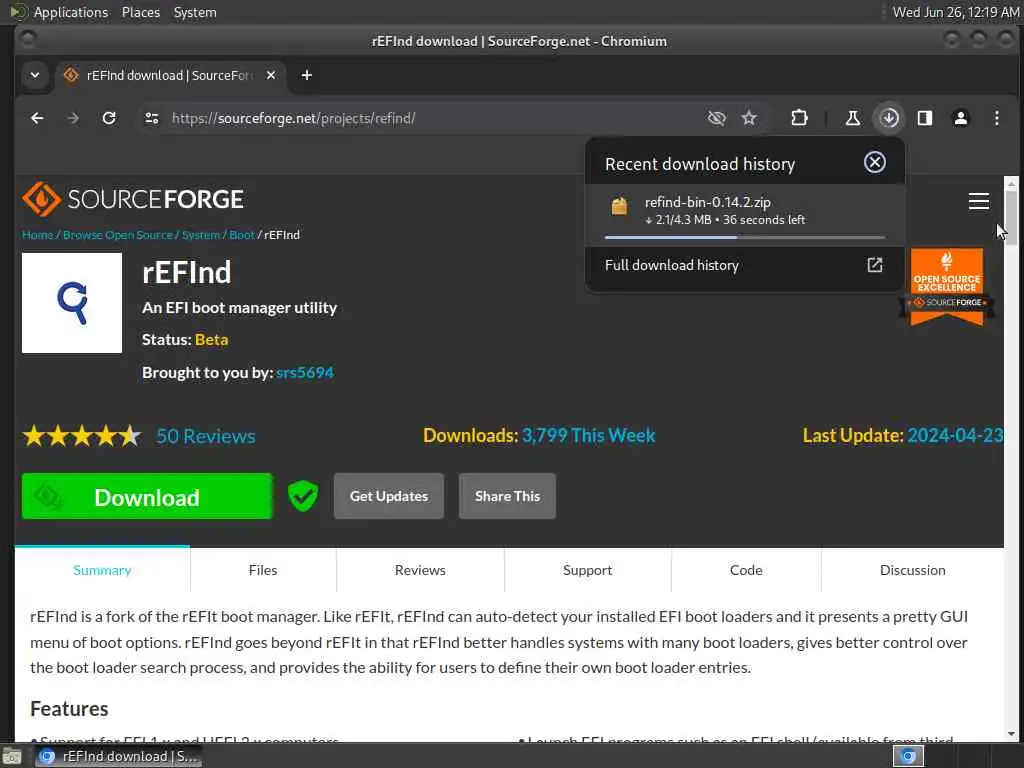Click the Beta status link
Image resolution: width=1024 pixels, height=768 pixels.
pyautogui.click(x=212, y=340)
